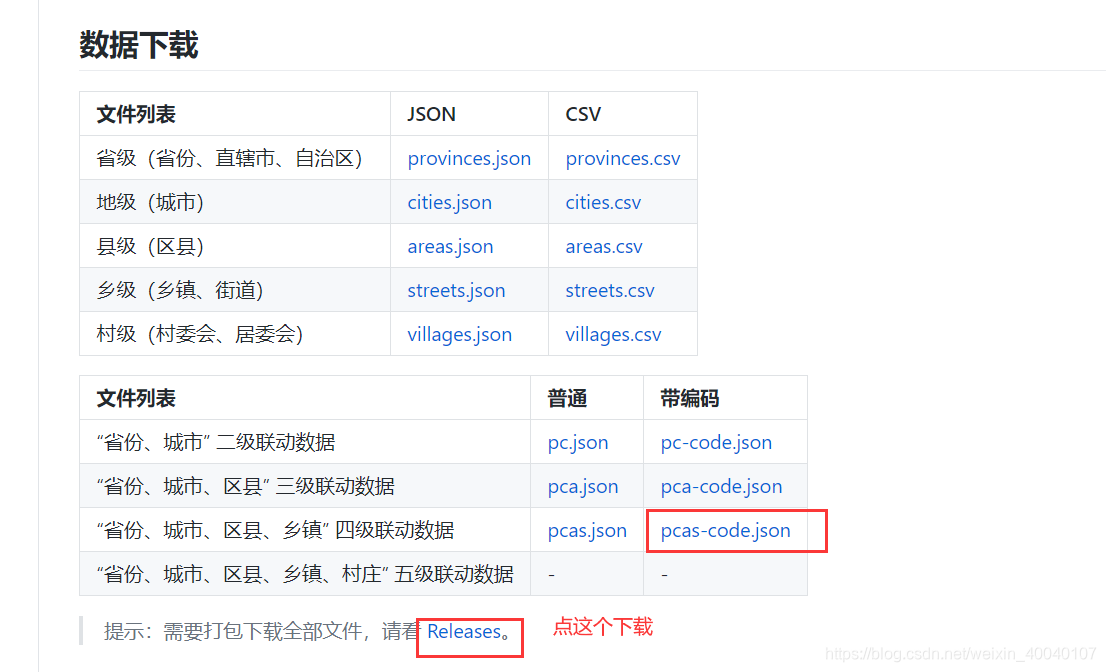
Task: Select the 二级联动数据 row label
Action: [216, 443]
